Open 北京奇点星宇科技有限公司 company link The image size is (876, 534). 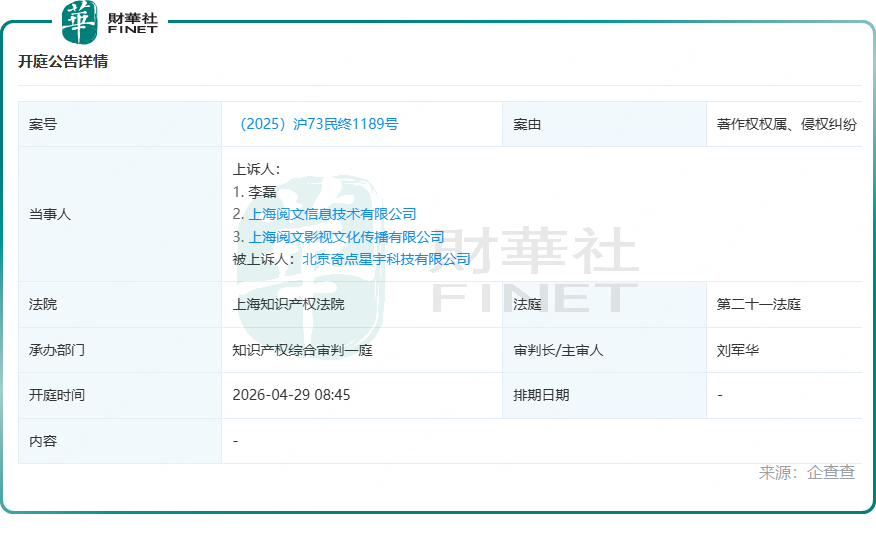tap(386, 259)
